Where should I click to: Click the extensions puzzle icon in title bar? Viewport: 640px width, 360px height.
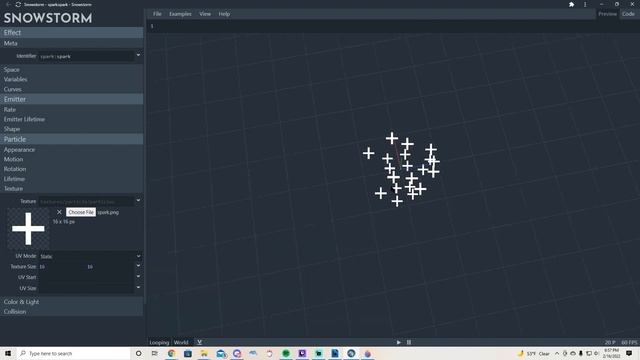[571, 4]
